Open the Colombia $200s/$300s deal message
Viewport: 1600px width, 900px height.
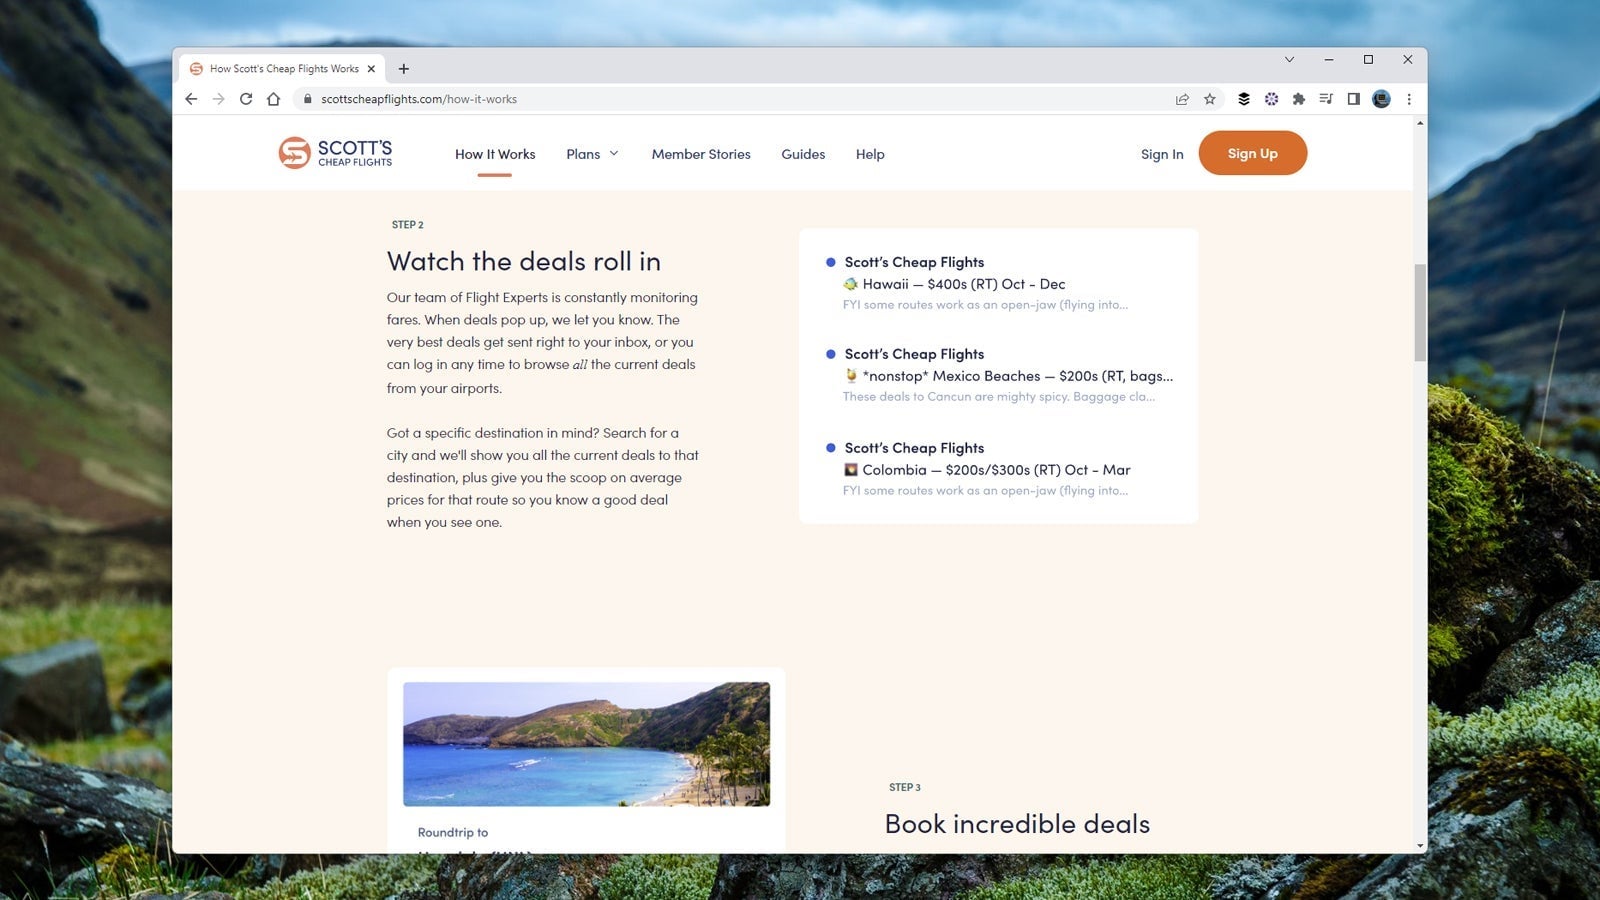998,469
